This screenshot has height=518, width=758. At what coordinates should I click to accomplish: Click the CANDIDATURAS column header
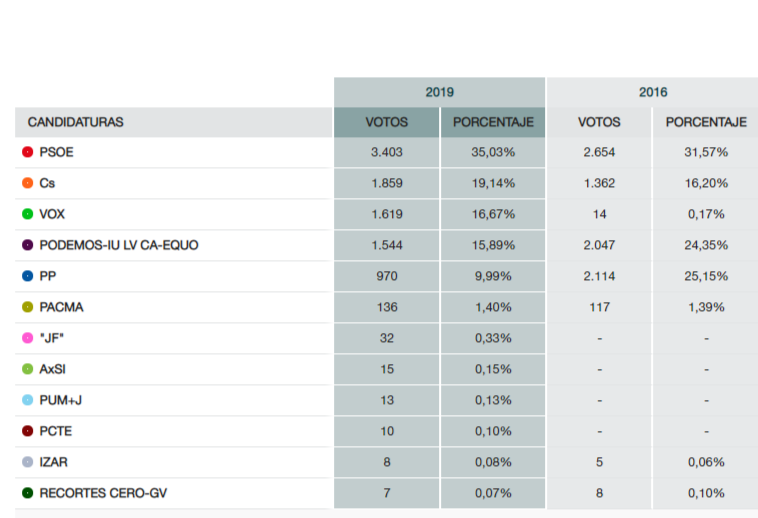click(x=76, y=122)
